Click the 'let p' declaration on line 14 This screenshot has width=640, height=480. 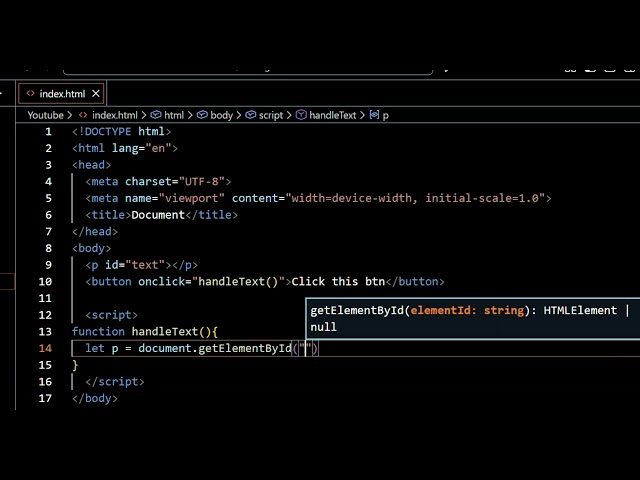102,349
